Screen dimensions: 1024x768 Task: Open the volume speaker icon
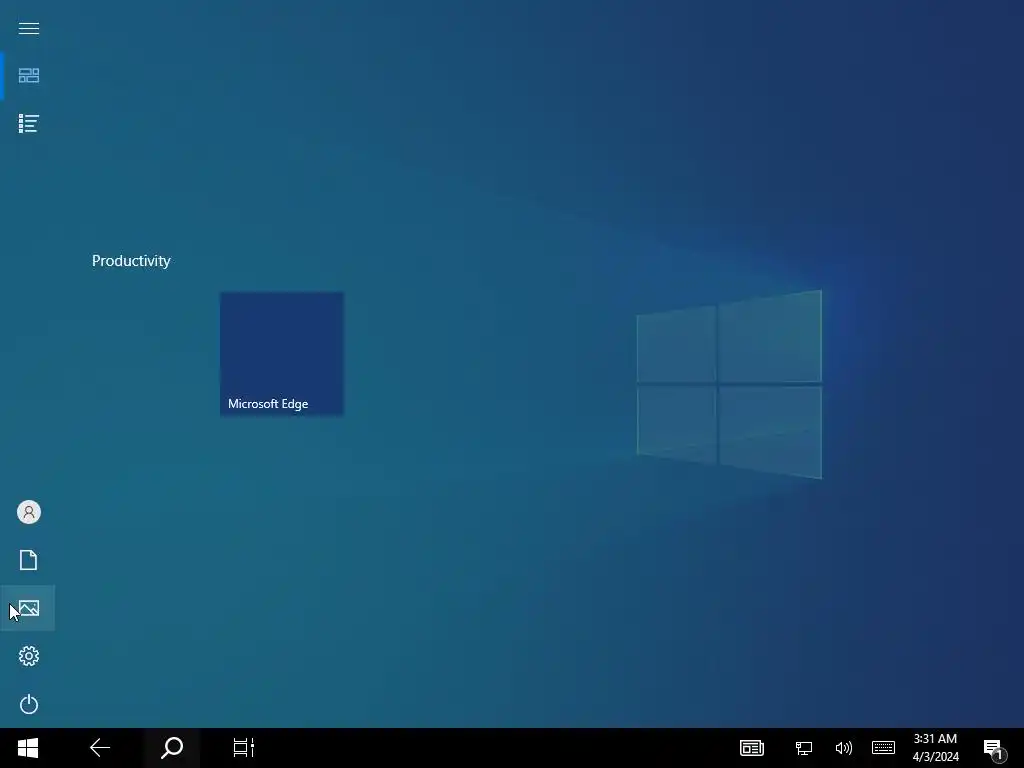(843, 748)
